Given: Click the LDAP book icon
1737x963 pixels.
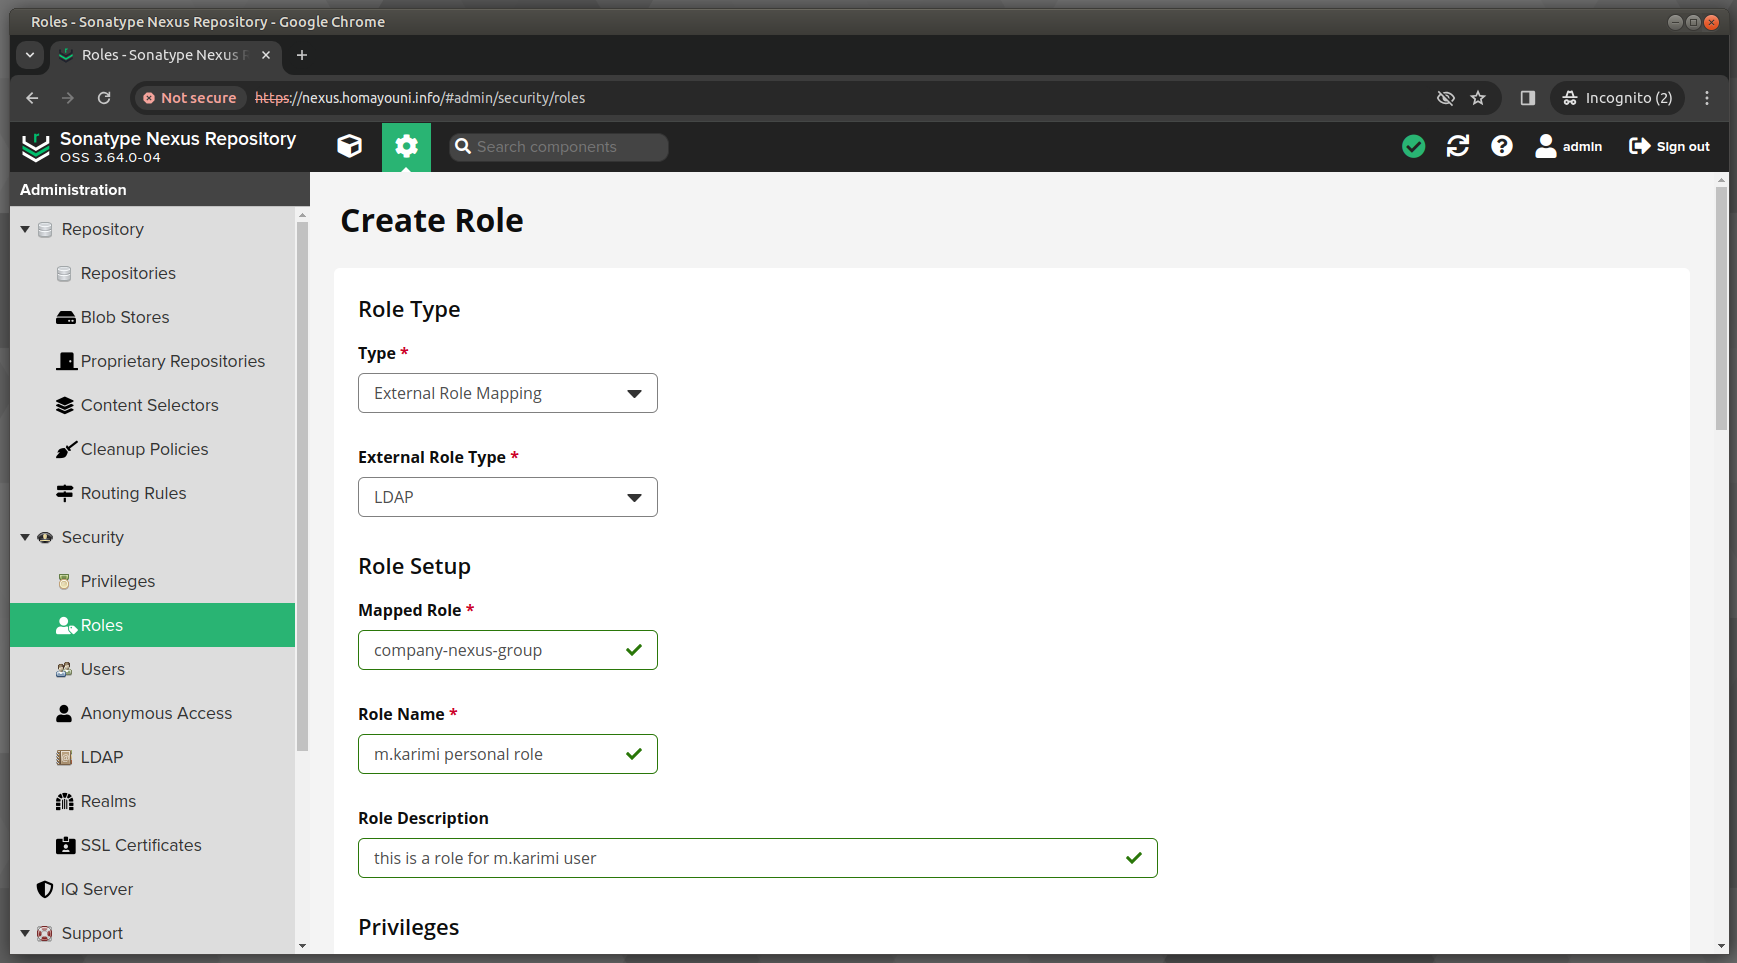Looking at the screenshot, I should (x=64, y=758).
